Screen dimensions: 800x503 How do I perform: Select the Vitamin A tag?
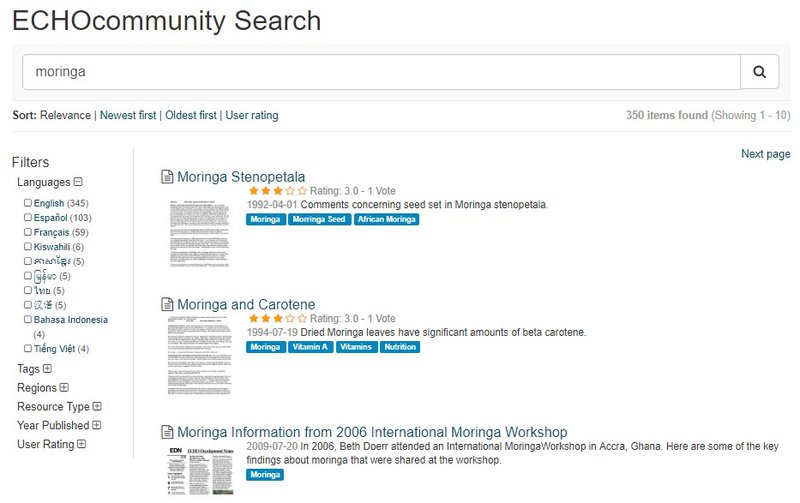click(310, 347)
